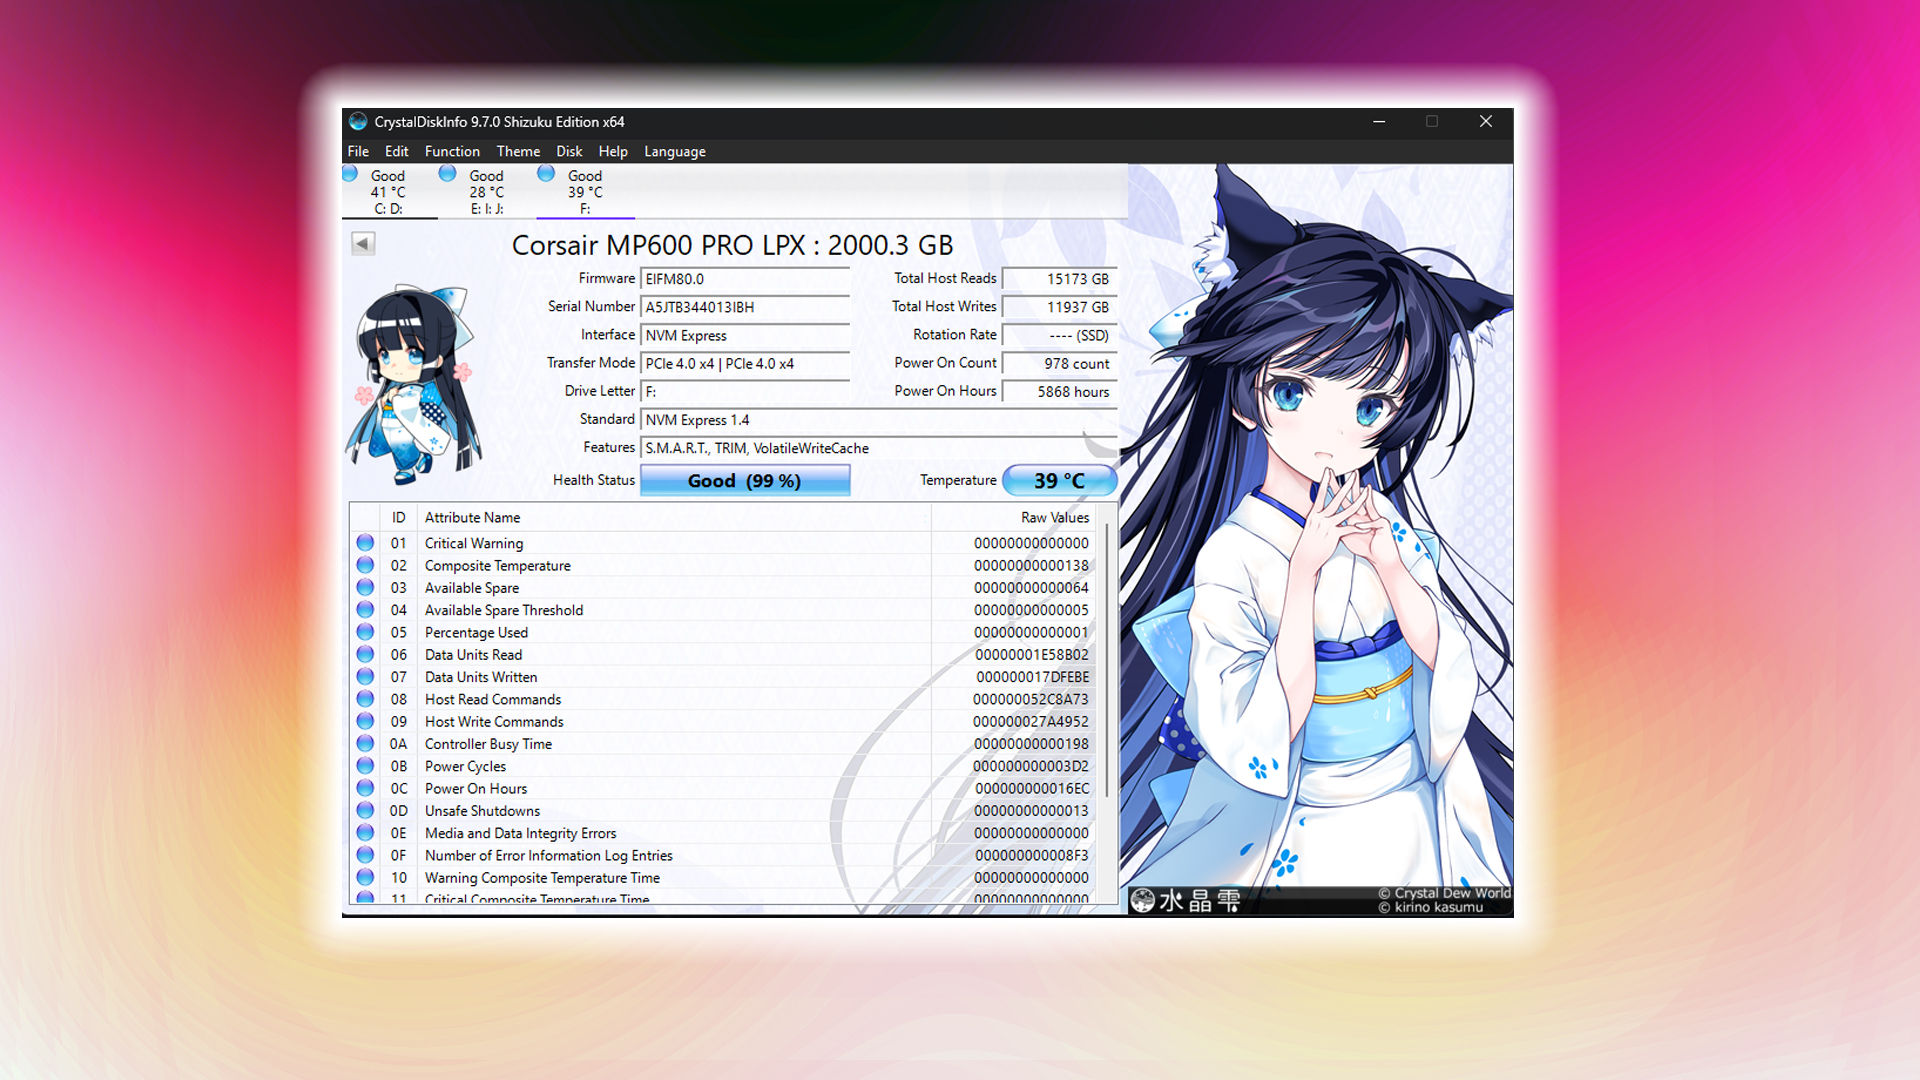
Task: Open the Language menu
Action: pyautogui.click(x=675, y=151)
